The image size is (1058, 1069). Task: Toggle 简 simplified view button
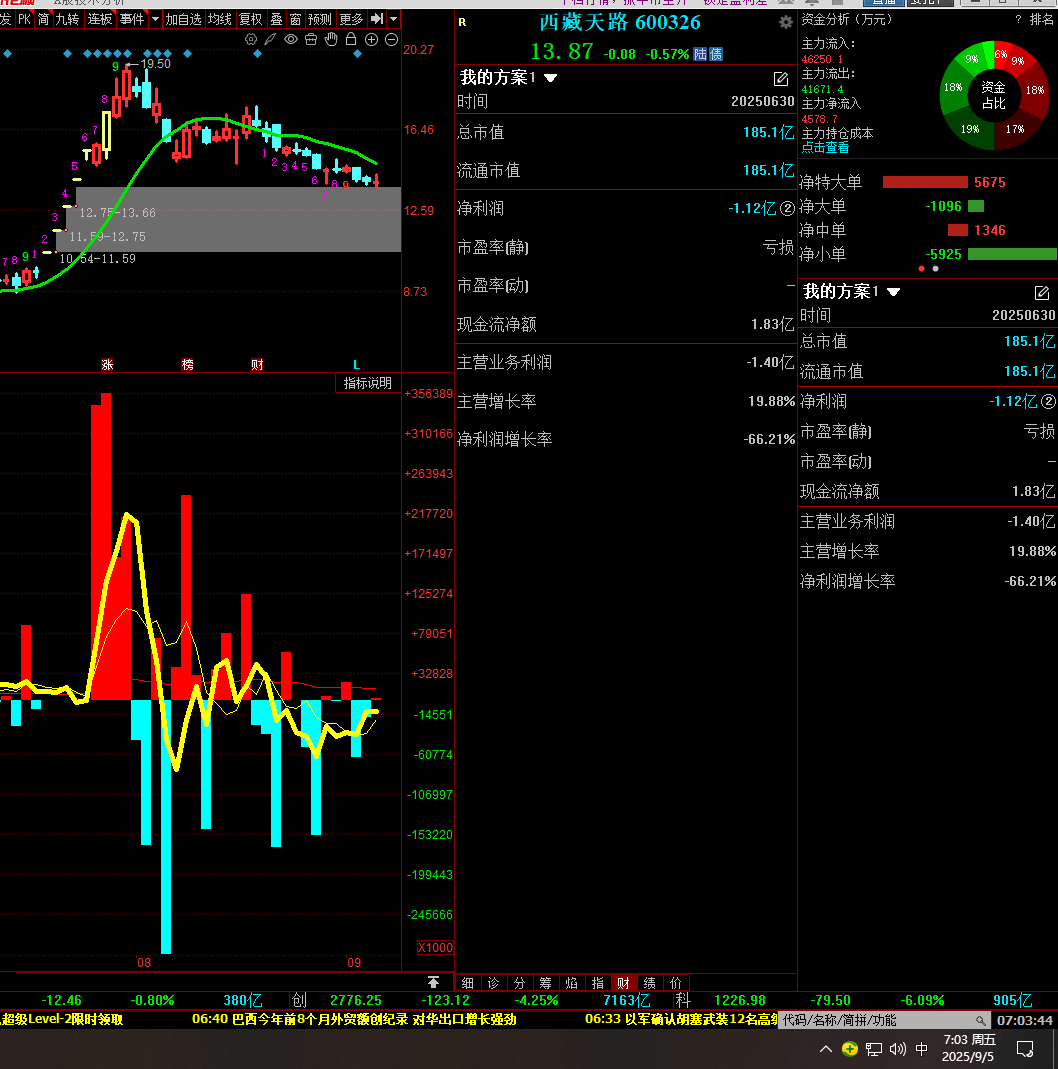point(44,18)
